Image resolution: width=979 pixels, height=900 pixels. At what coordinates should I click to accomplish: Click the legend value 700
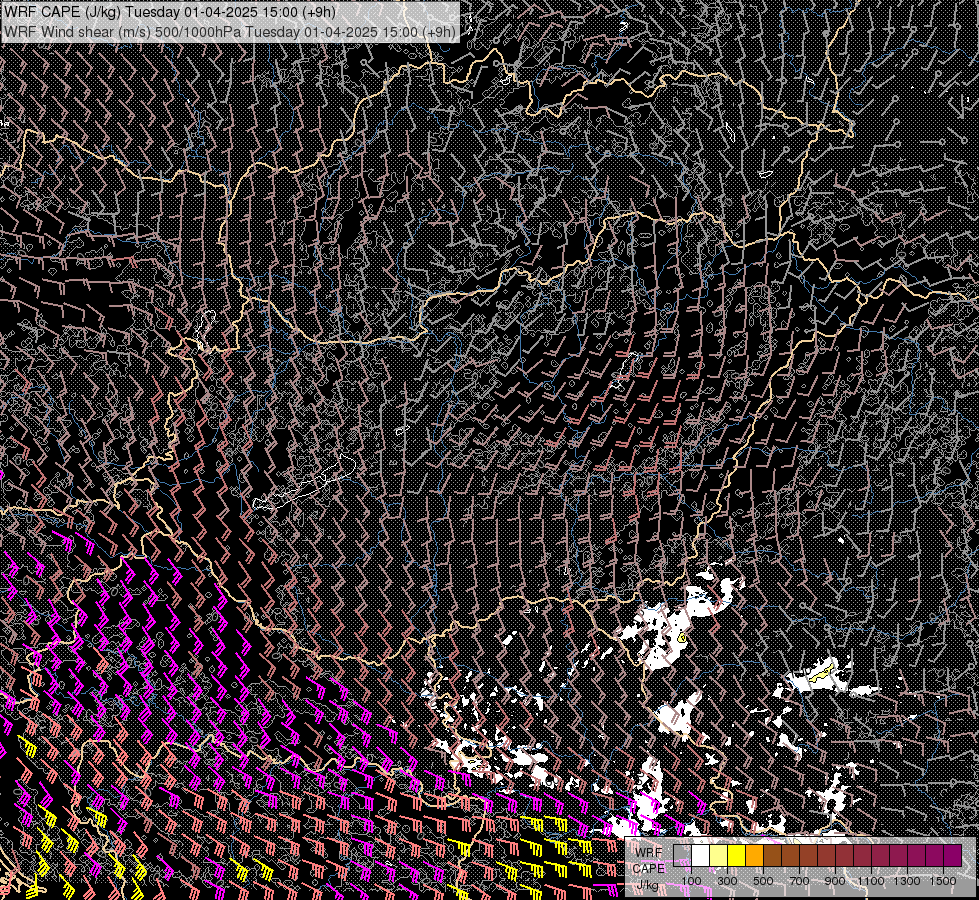click(799, 881)
